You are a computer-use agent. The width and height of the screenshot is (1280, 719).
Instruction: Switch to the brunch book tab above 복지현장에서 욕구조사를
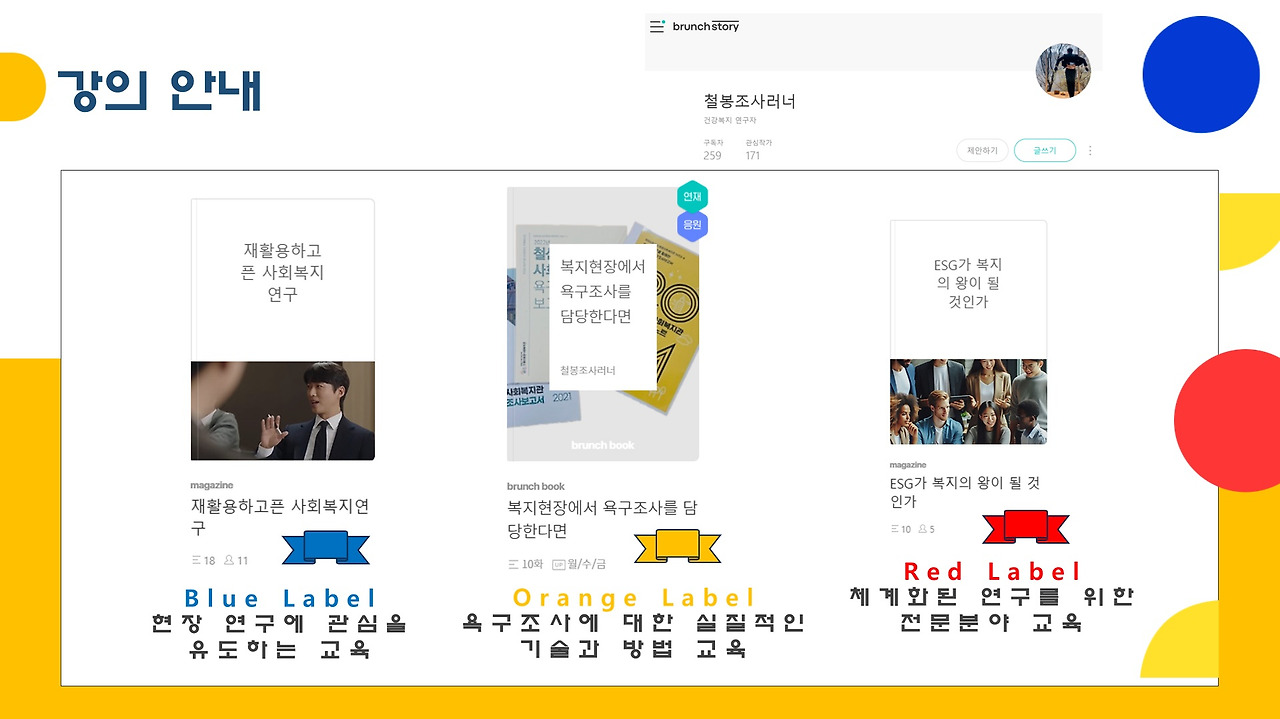[x=535, y=485]
